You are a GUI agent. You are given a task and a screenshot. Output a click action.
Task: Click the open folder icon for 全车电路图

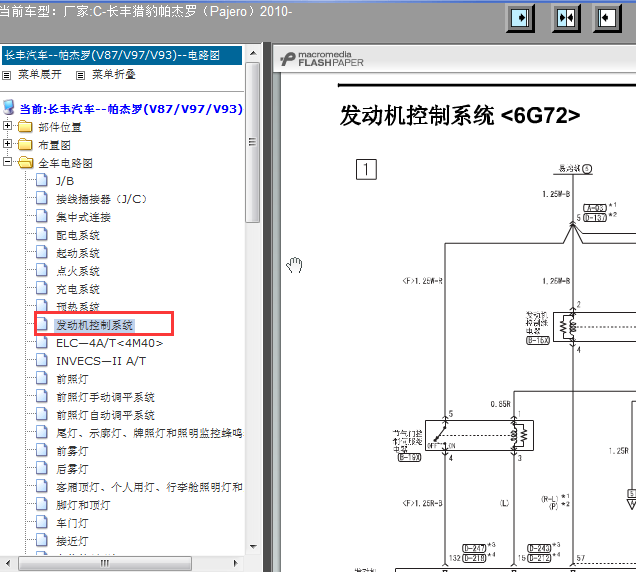(x=26, y=163)
